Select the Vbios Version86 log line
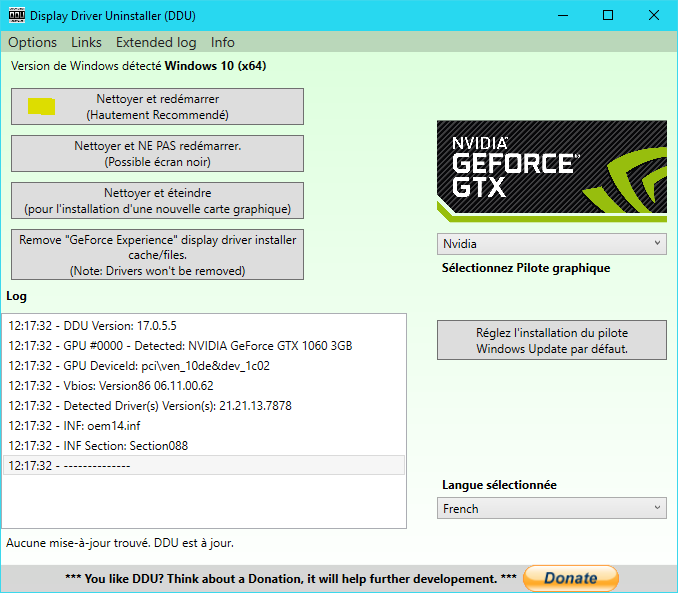678x593 pixels. (x=204, y=385)
